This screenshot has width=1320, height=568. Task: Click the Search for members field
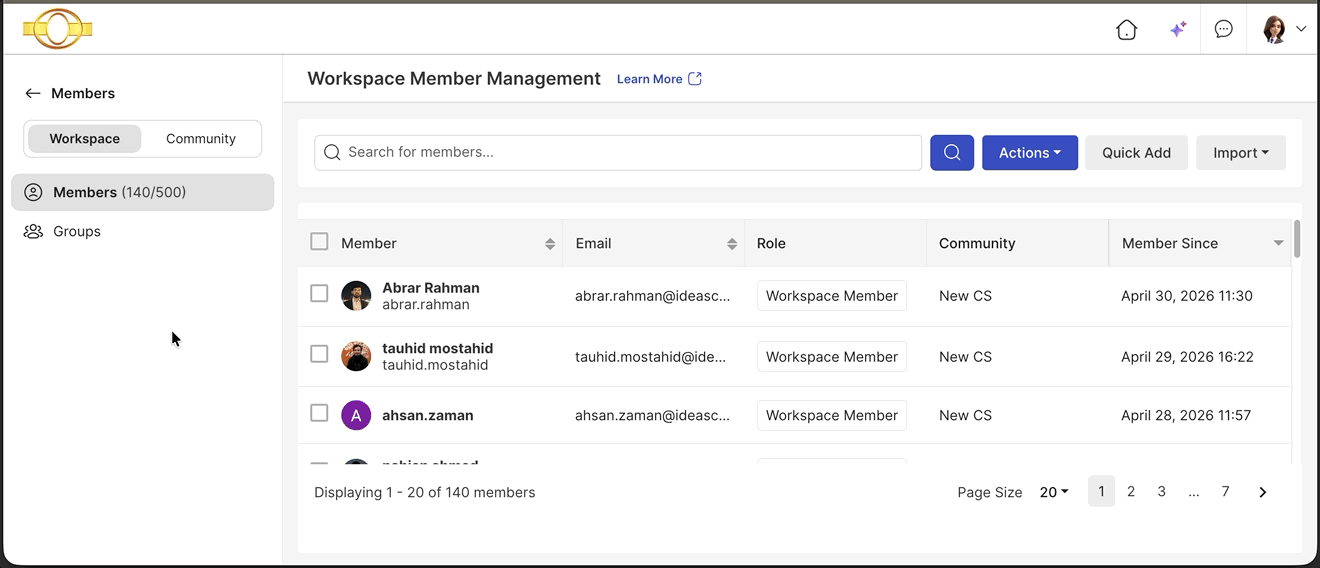[618, 152]
